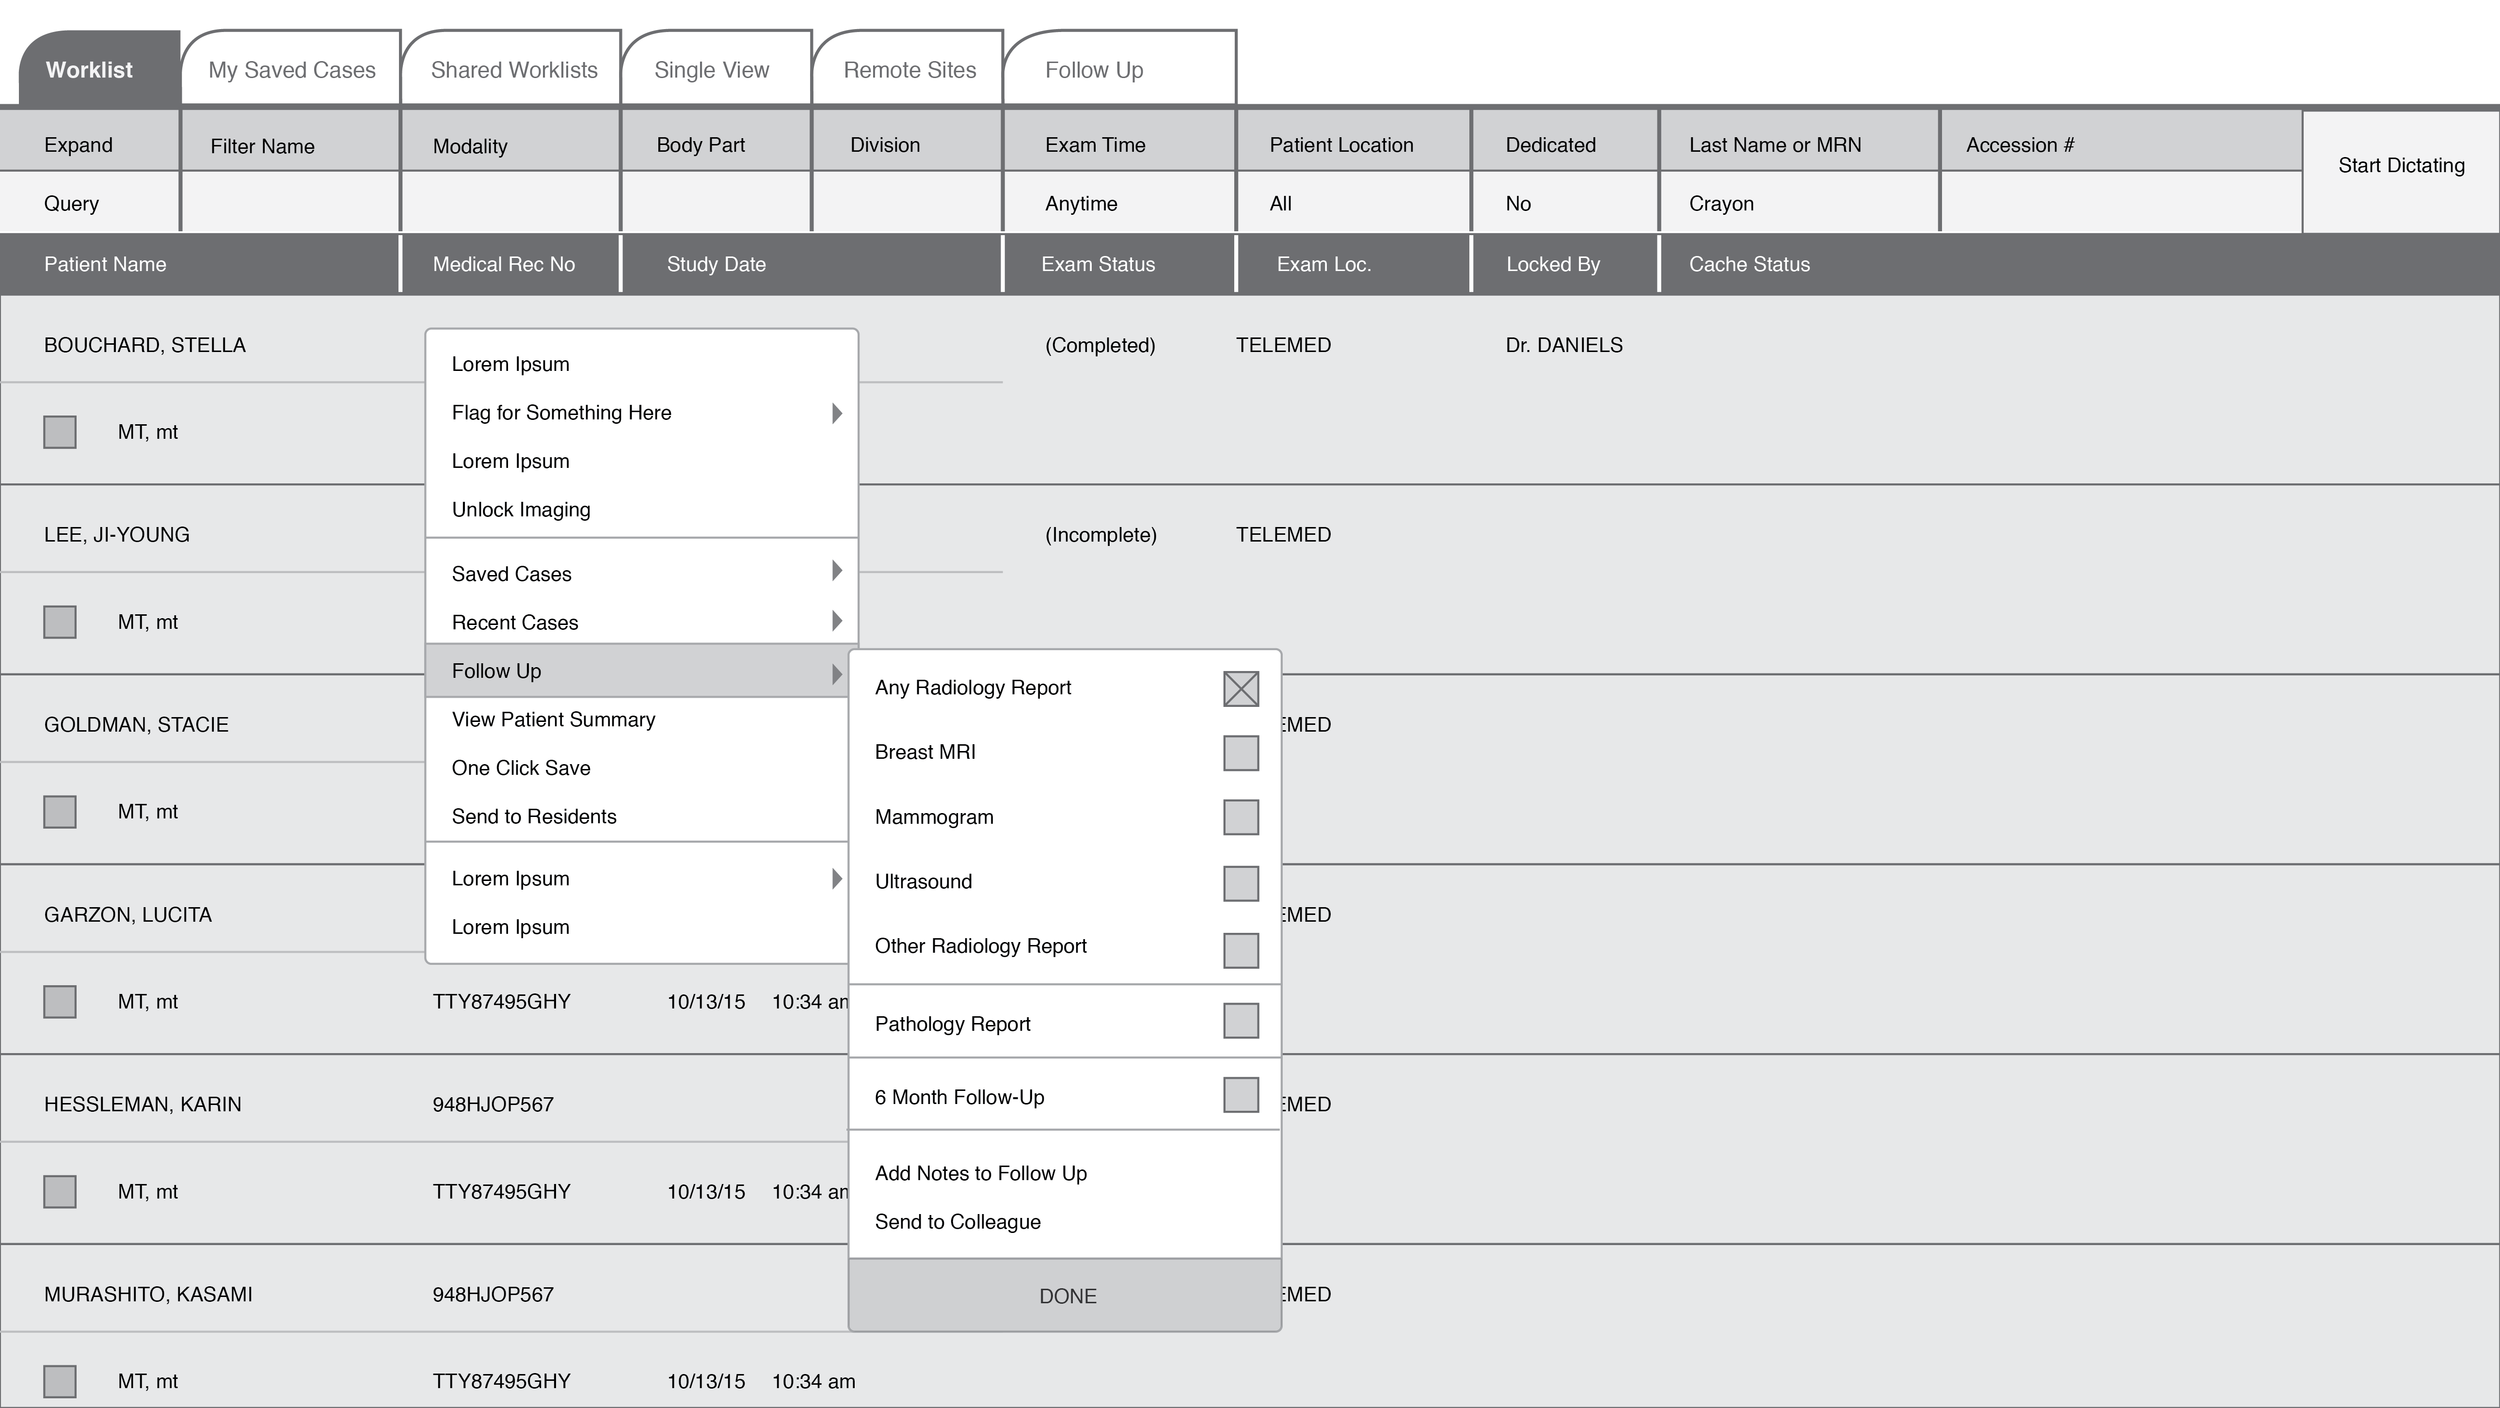
Task: Open the Body Part filter field
Action: click(x=716, y=202)
